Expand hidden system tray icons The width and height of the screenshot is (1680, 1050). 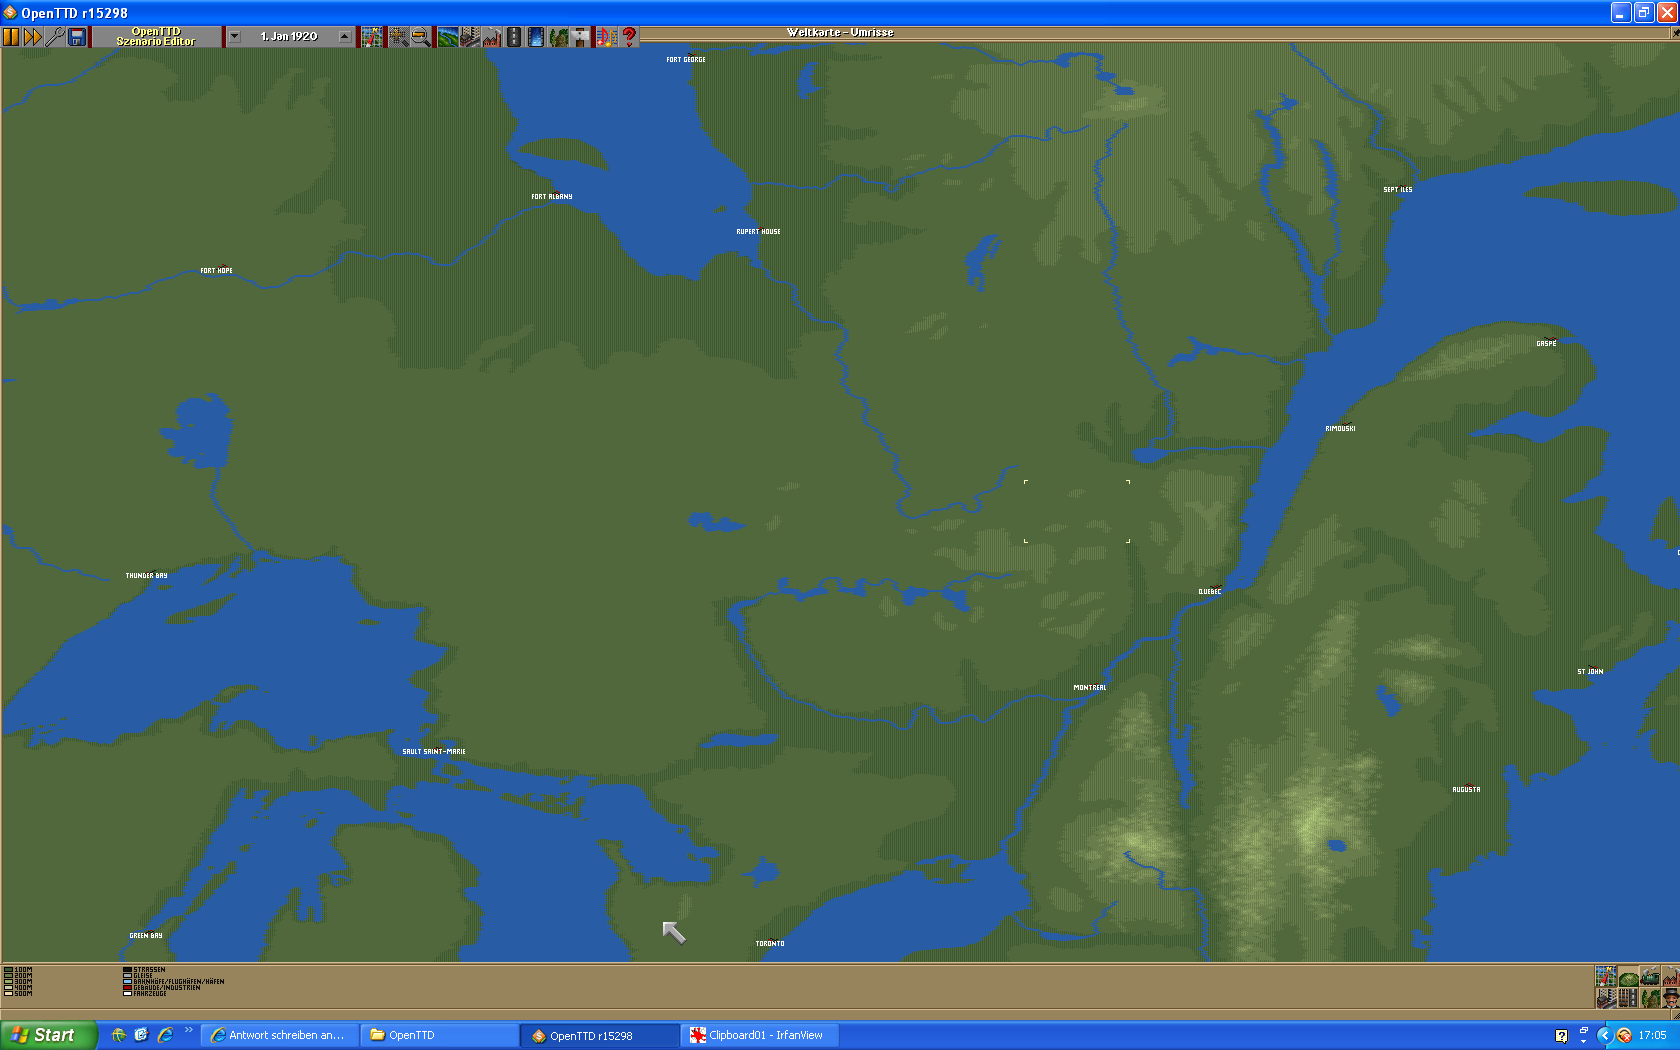pos(1604,1035)
